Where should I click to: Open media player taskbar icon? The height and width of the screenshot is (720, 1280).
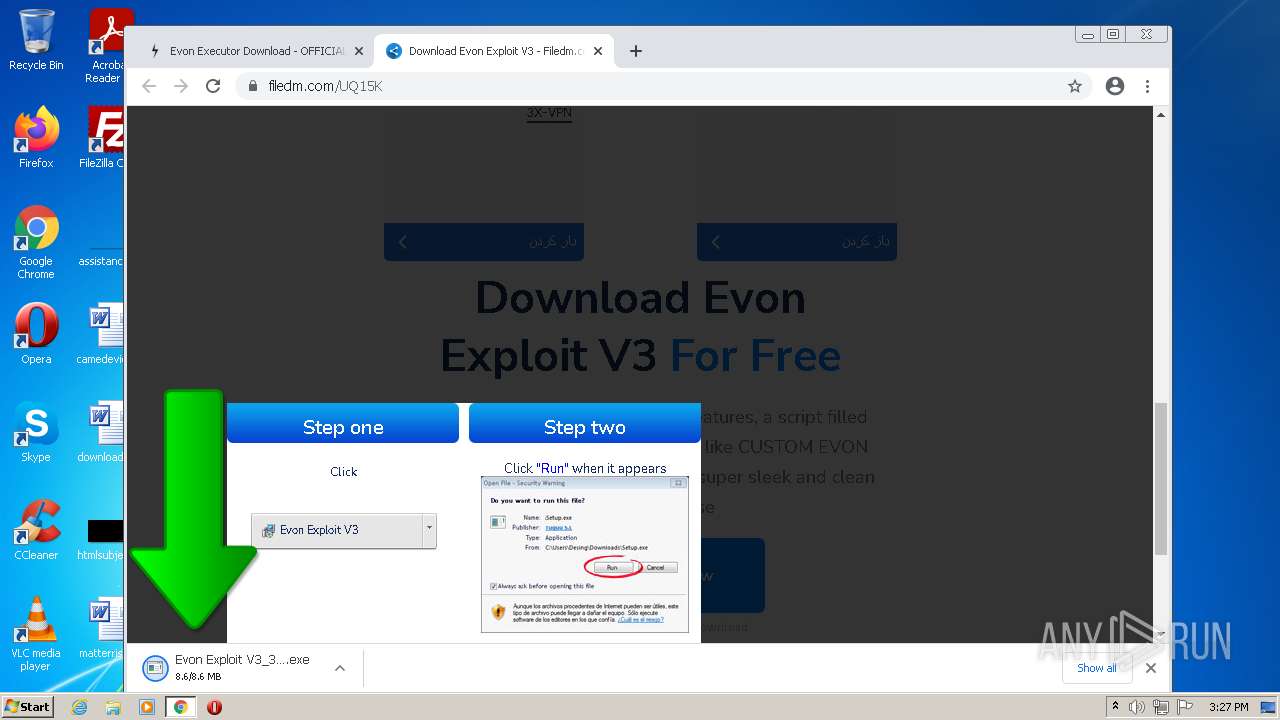tap(147, 707)
